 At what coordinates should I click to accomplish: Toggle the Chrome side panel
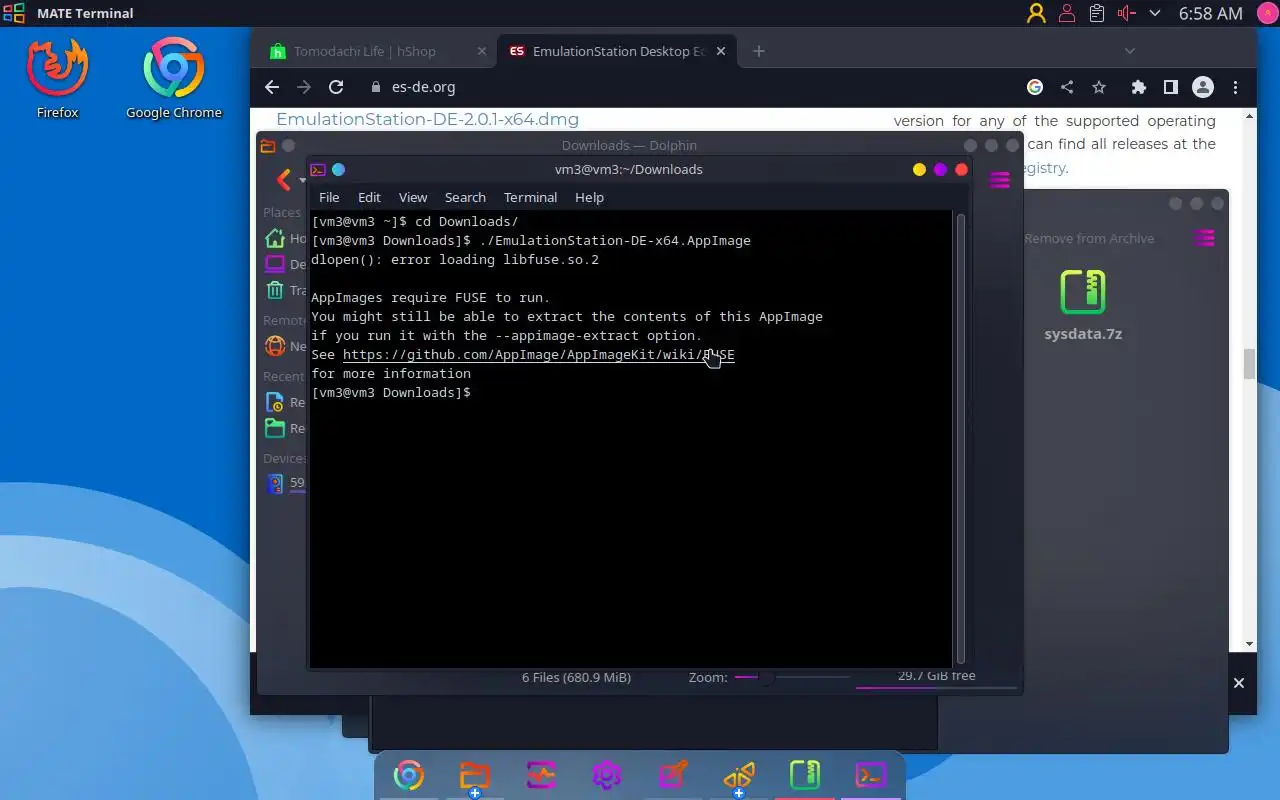(x=1170, y=87)
